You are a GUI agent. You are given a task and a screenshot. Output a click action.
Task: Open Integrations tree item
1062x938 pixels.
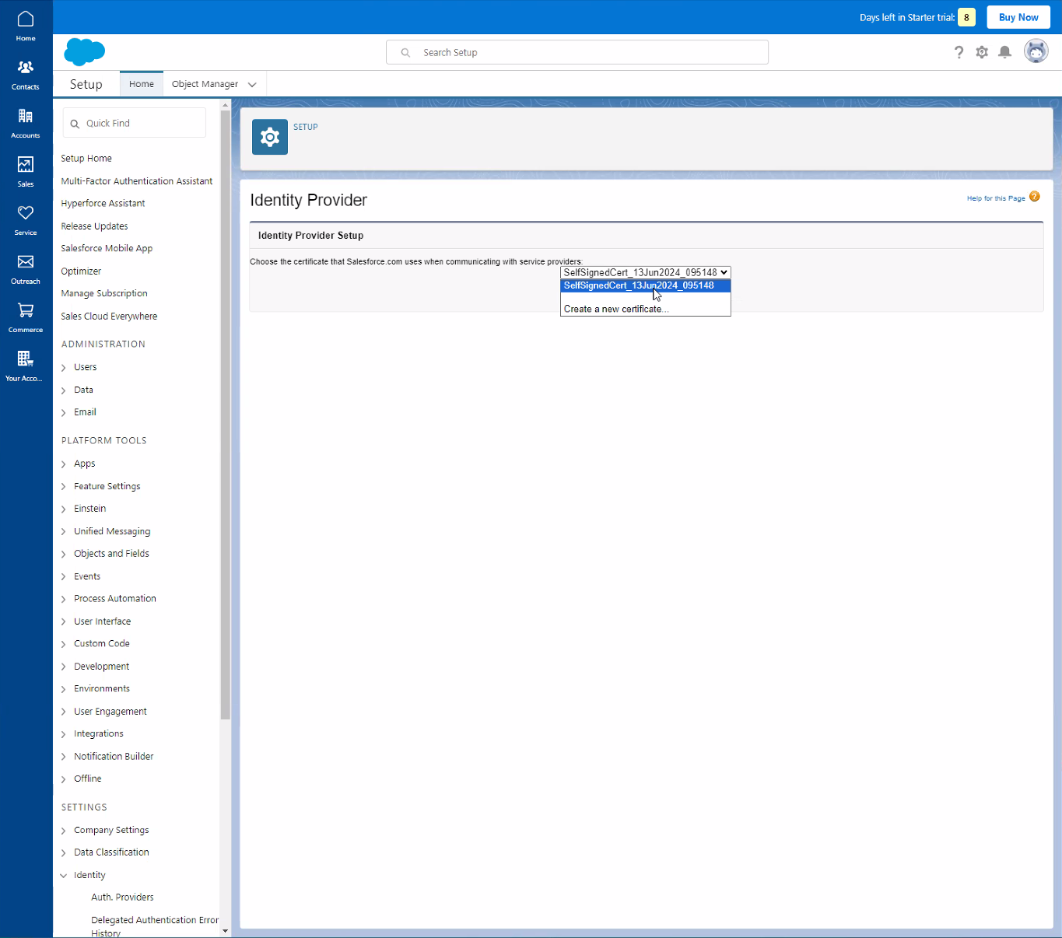(99, 734)
